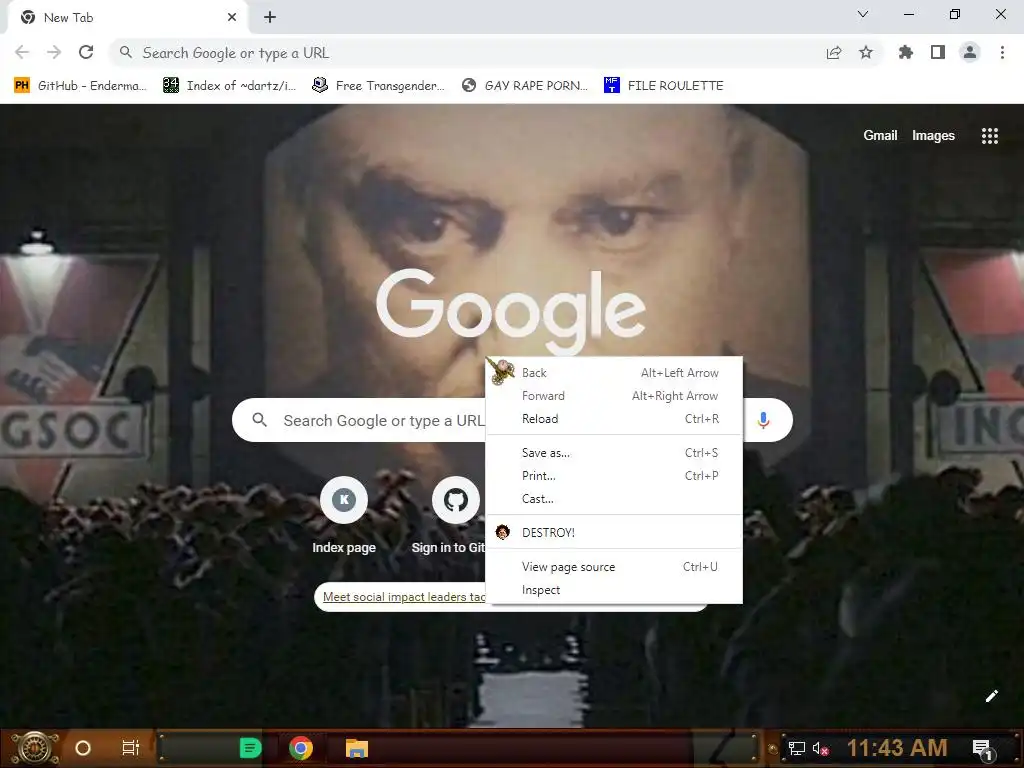Open the Index of ~dartz bookmark
Screen dimensions: 1024x768
click(229, 86)
